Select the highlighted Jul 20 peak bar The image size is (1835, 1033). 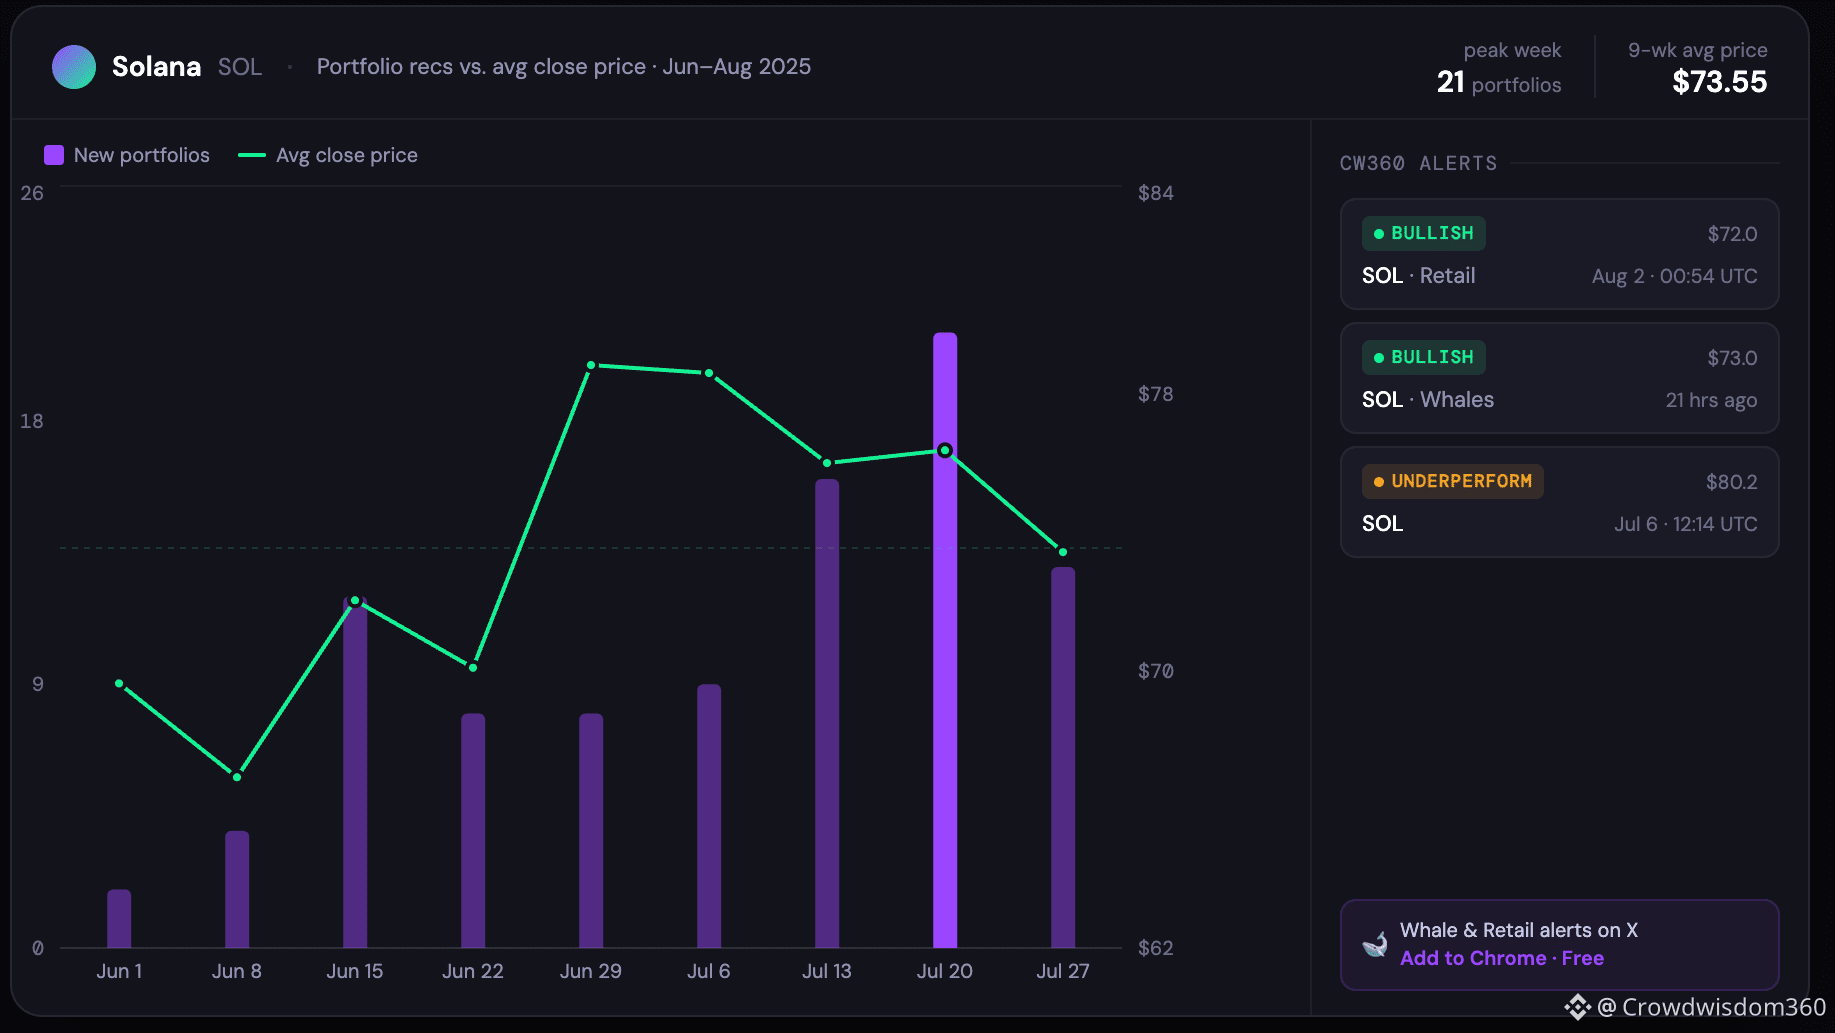[x=945, y=640]
